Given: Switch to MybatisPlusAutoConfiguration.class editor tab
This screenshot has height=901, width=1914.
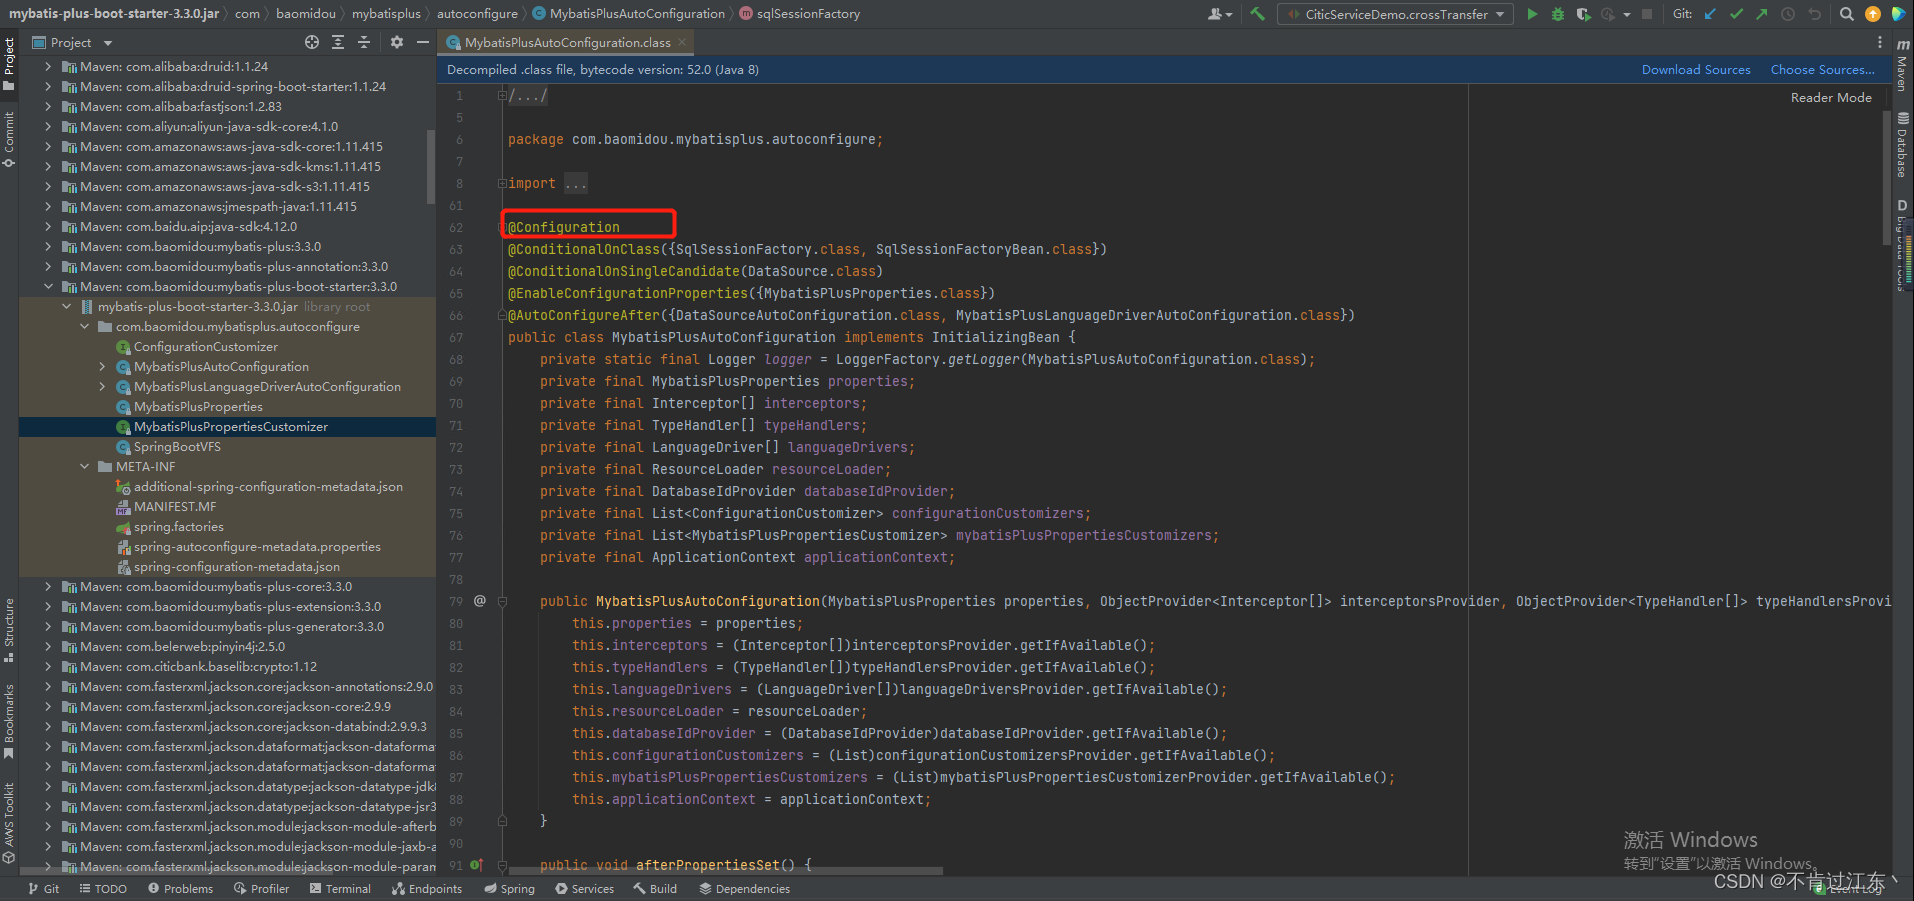Looking at the screenshot, I should click(567, 42).
